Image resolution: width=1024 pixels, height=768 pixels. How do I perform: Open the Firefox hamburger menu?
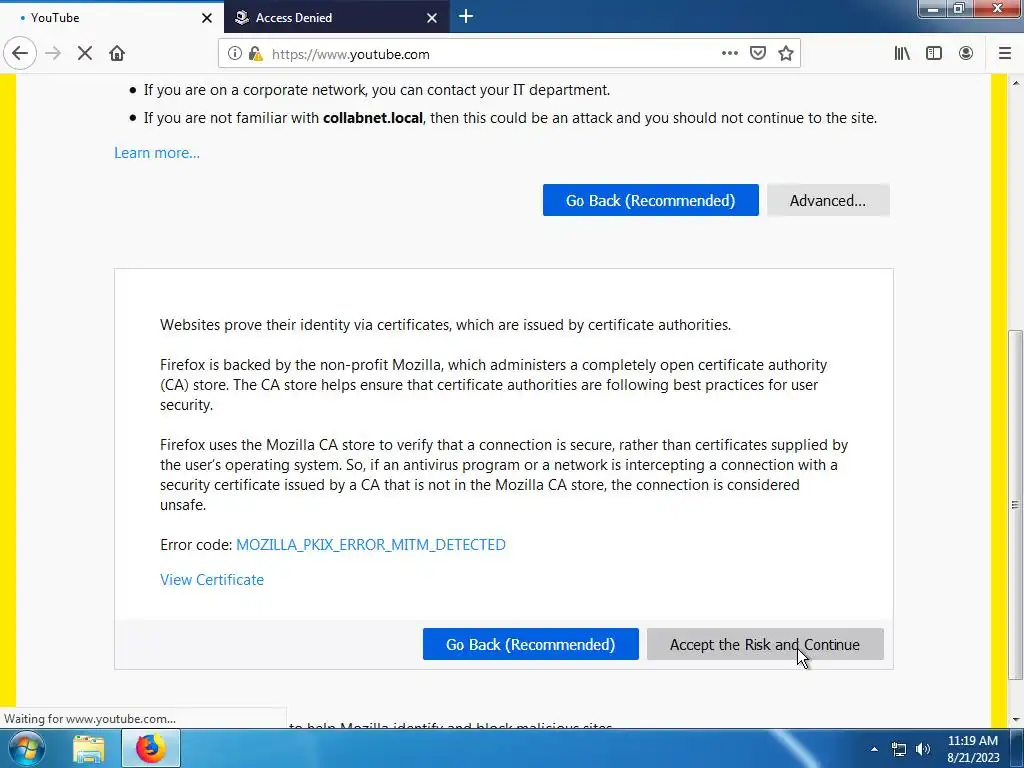[x=1004, y=54]
